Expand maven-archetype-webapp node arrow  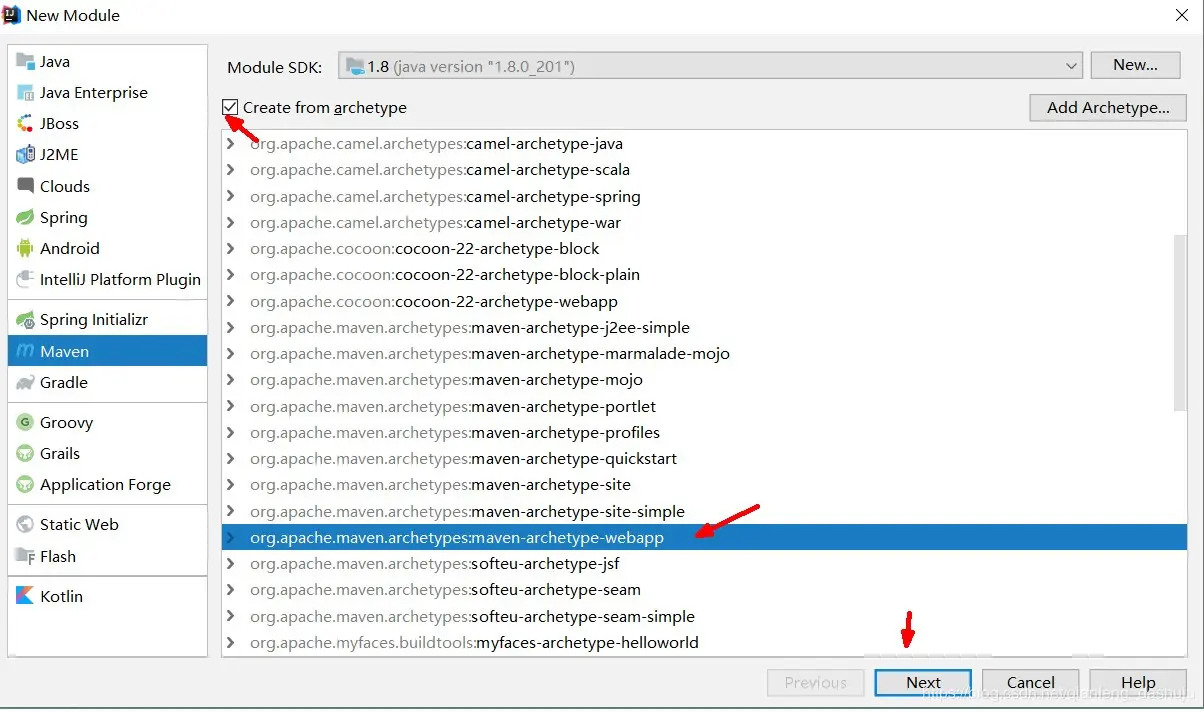(x=231, y=538)
